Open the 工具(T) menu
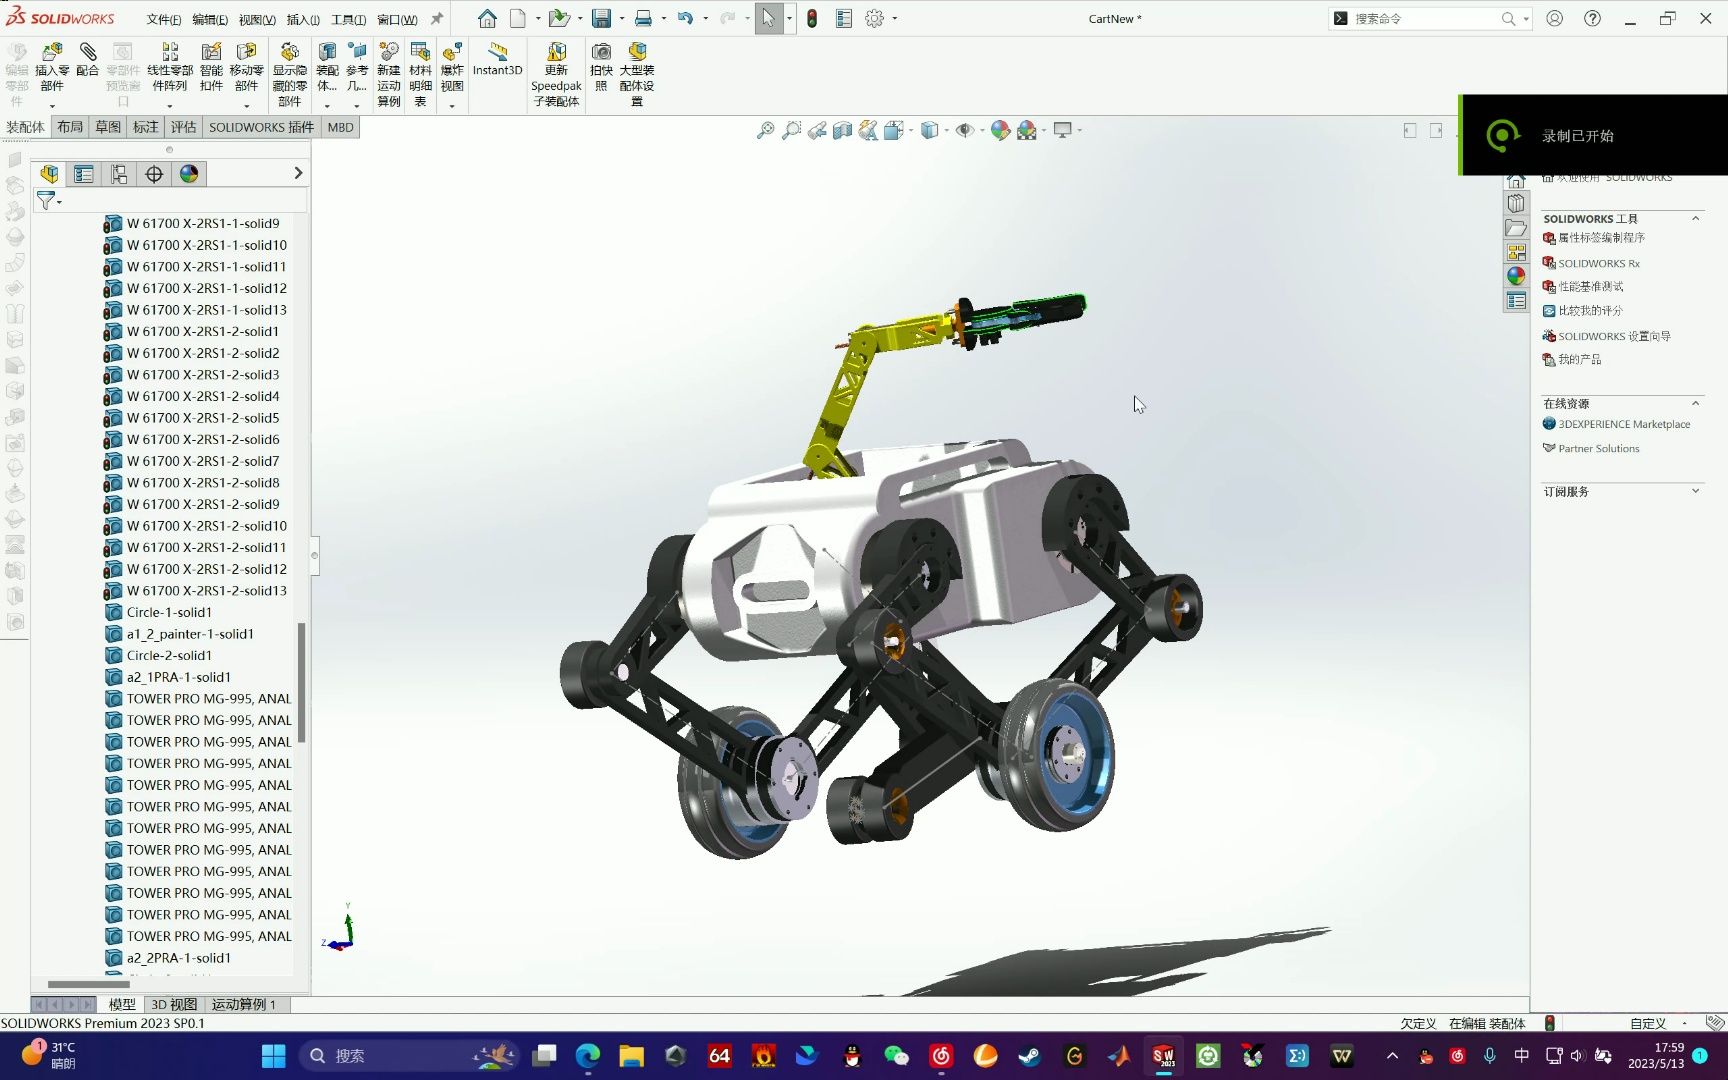Viewport: 1728px width, 1080px height. point(348,19)
